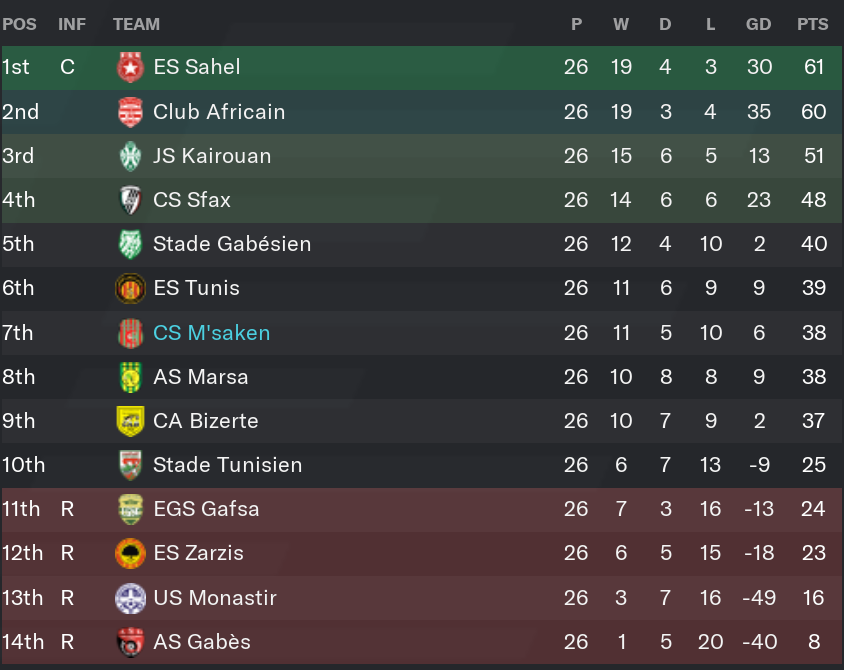Click the Stade Gabésien green crest
The width and height of the screenshot is (844, 670).
130,244
